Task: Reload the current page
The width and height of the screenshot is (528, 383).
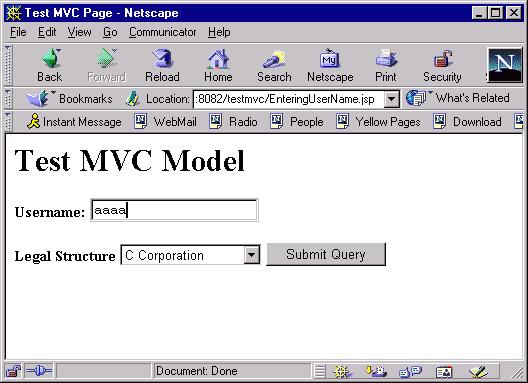Action: (162, 59)
